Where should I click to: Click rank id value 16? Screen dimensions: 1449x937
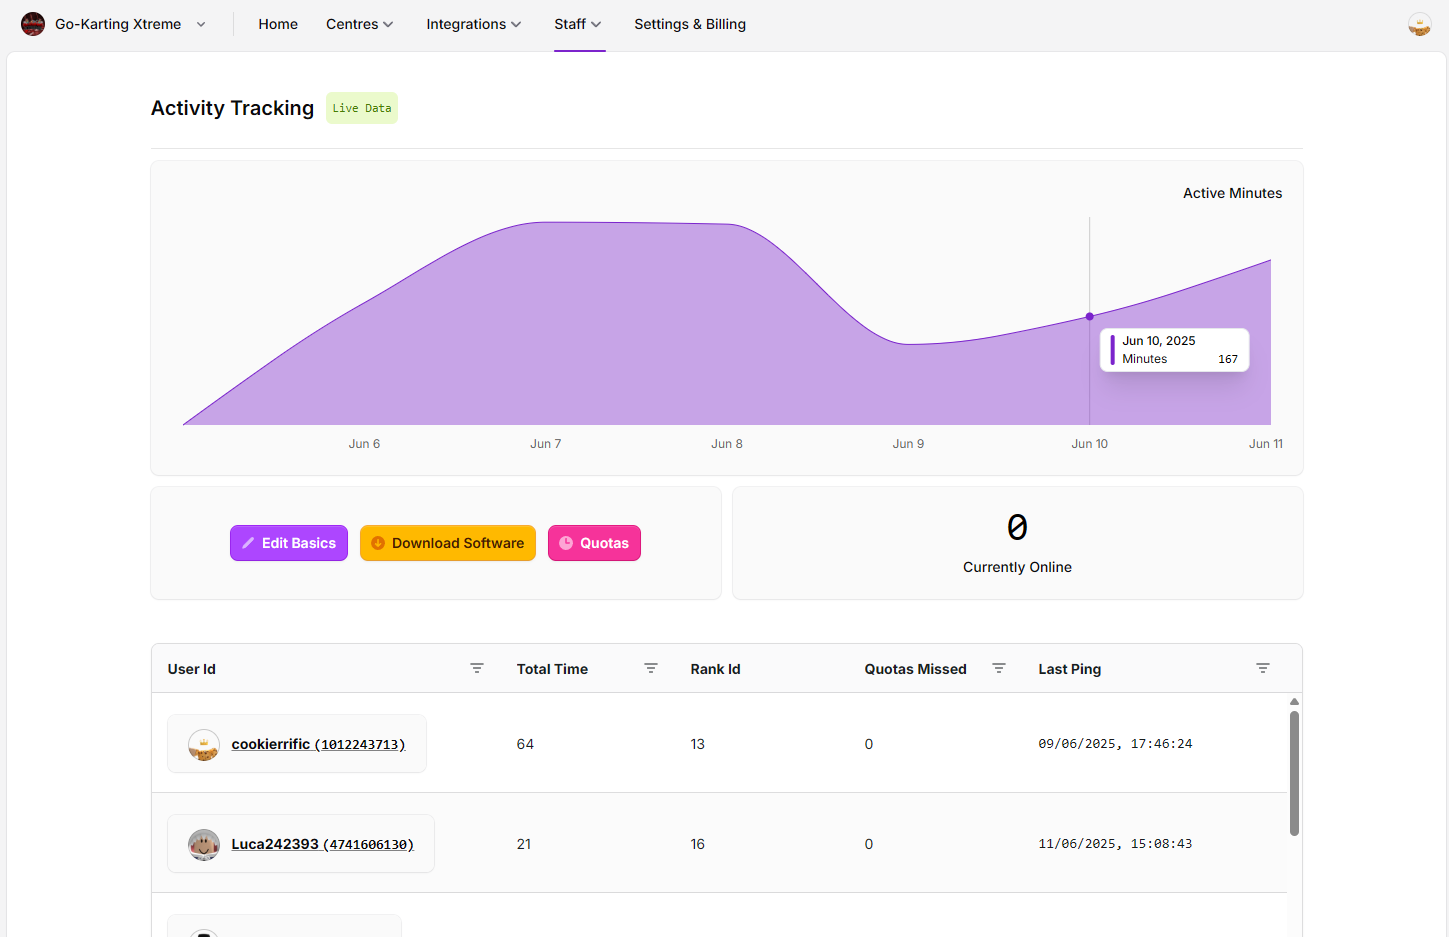(x=698, y=844)
